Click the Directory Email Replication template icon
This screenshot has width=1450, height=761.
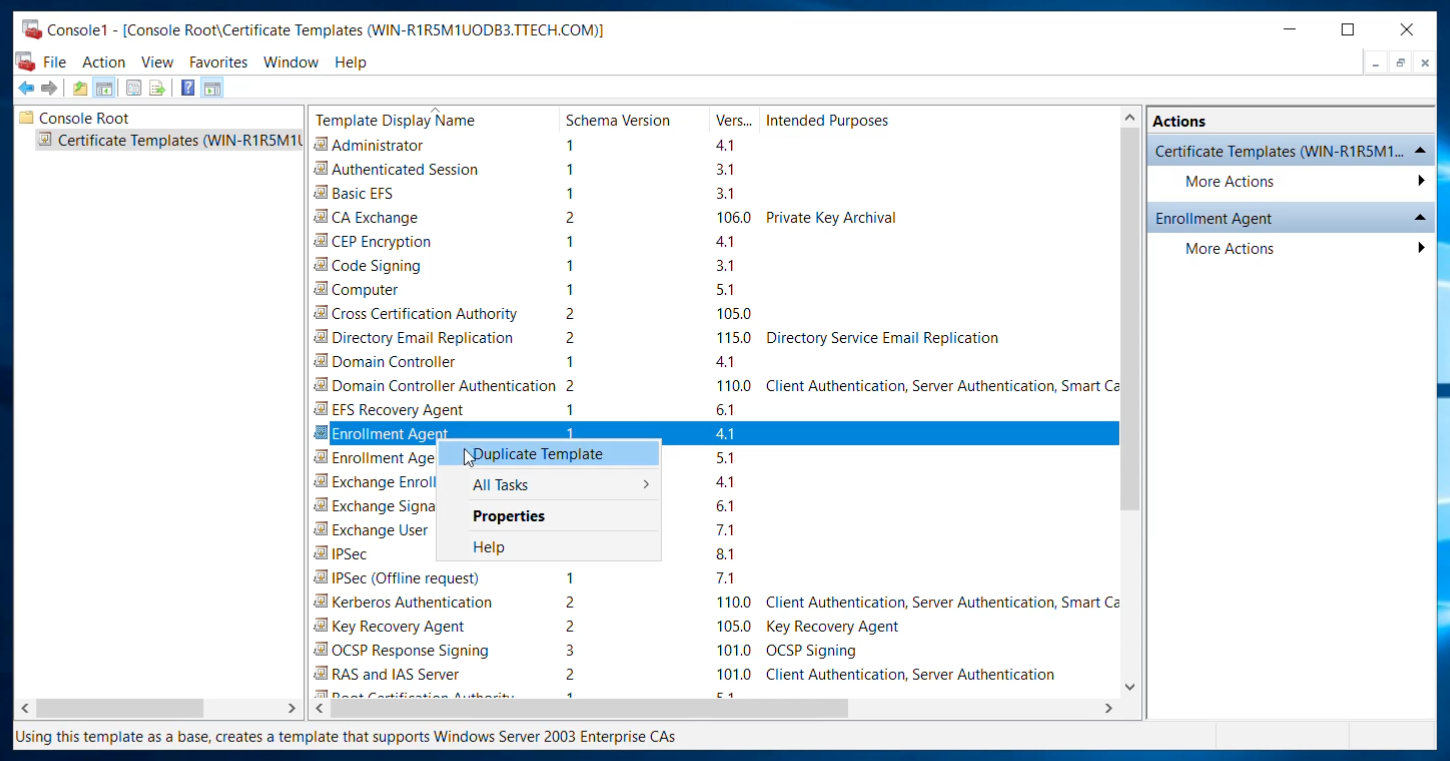coord(321,336)
